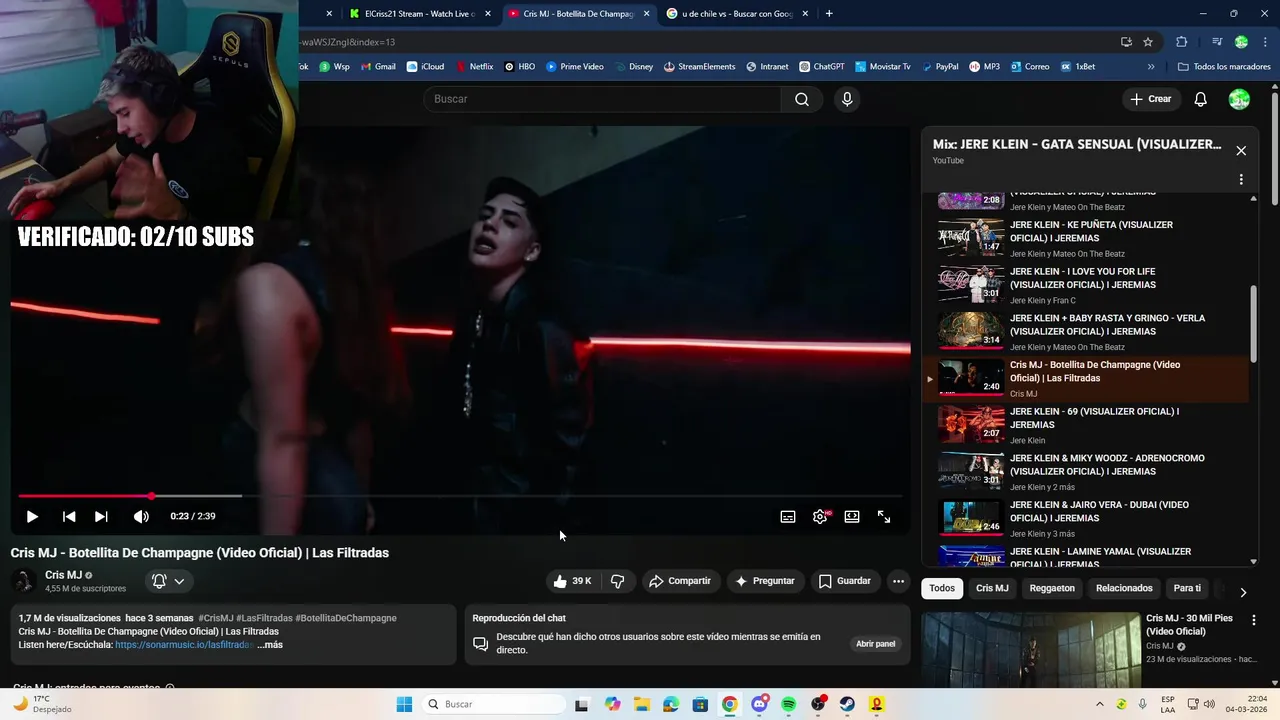Show more filter chips with right arrow
The image size is (1280, 720).
pos(1243,592)
